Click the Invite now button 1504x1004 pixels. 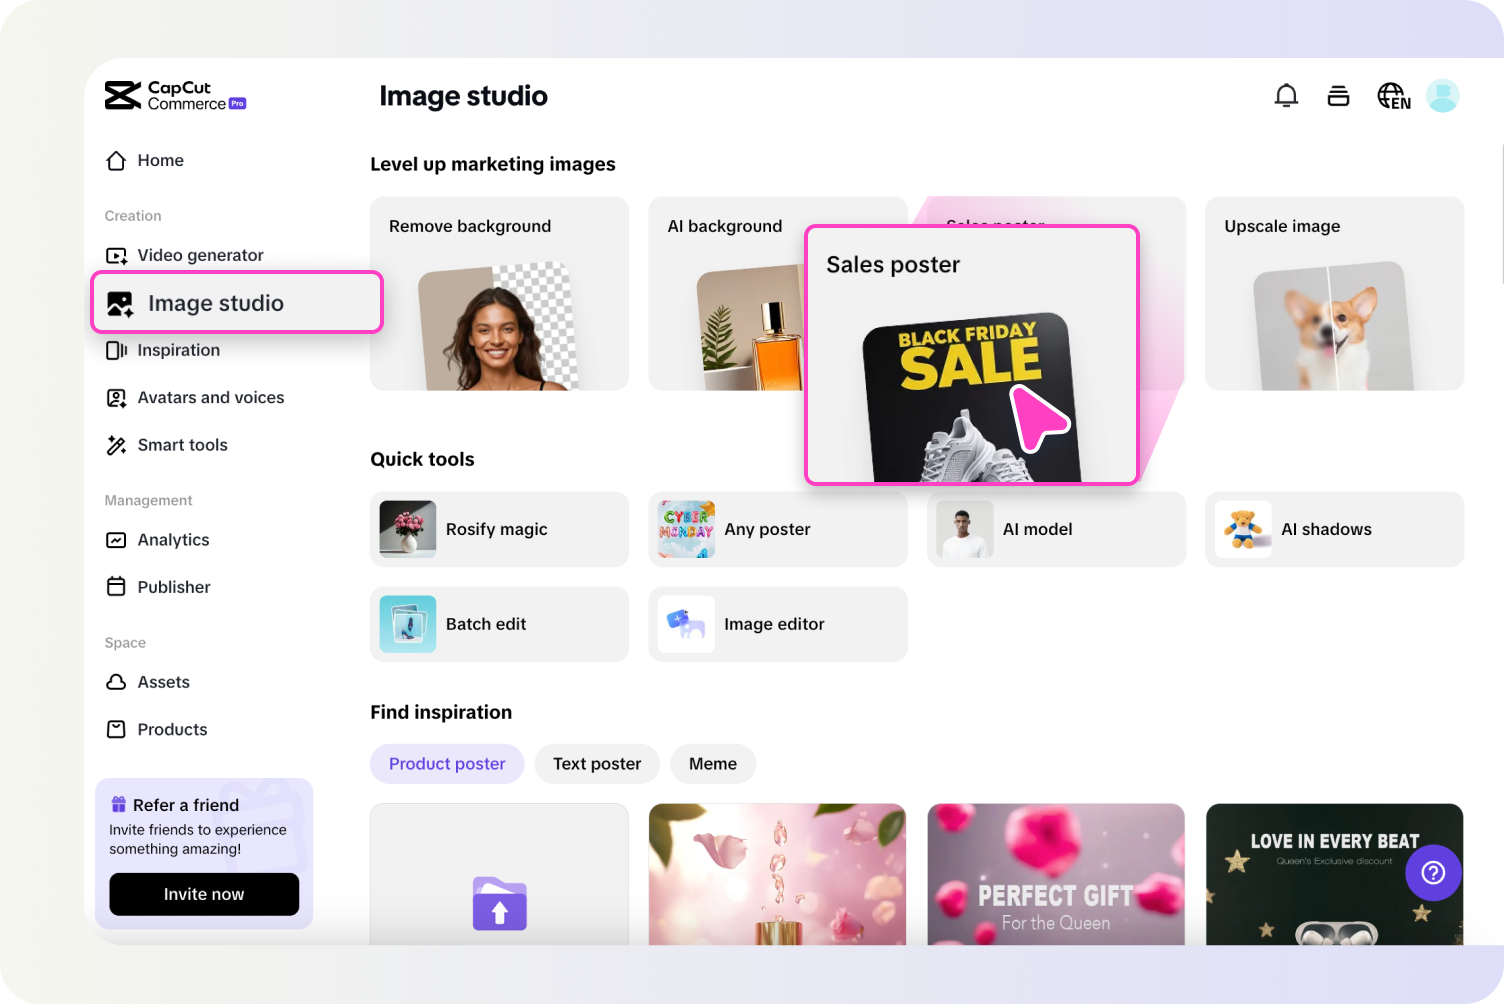click(203, 894)
